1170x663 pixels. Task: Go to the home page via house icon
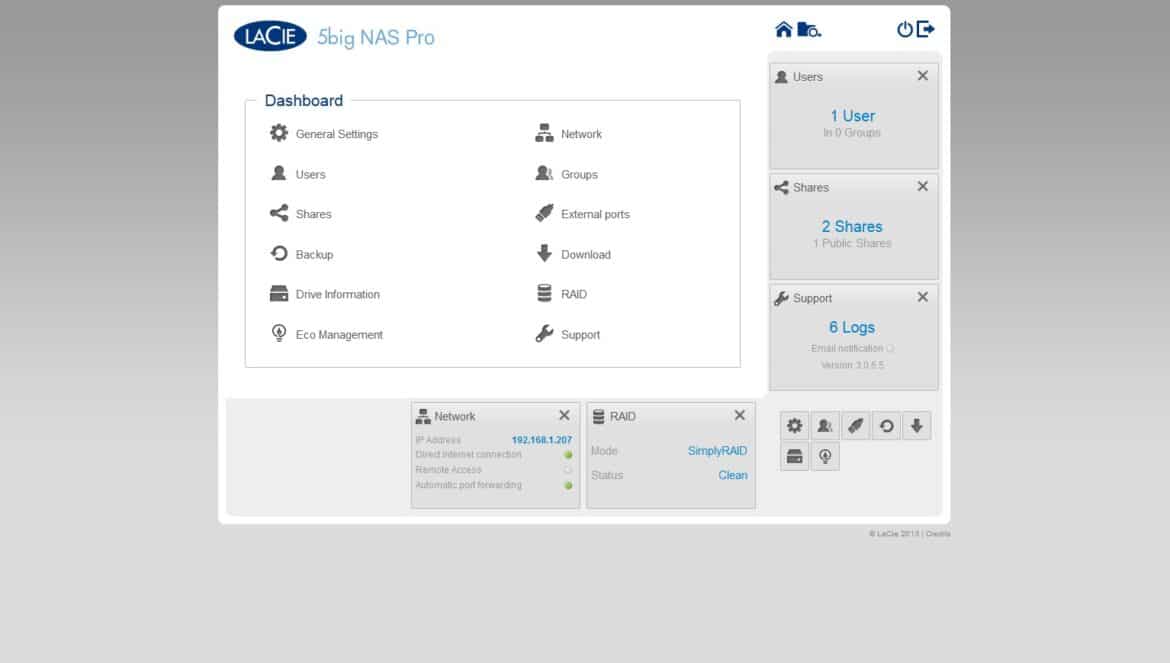click(783, 29)
